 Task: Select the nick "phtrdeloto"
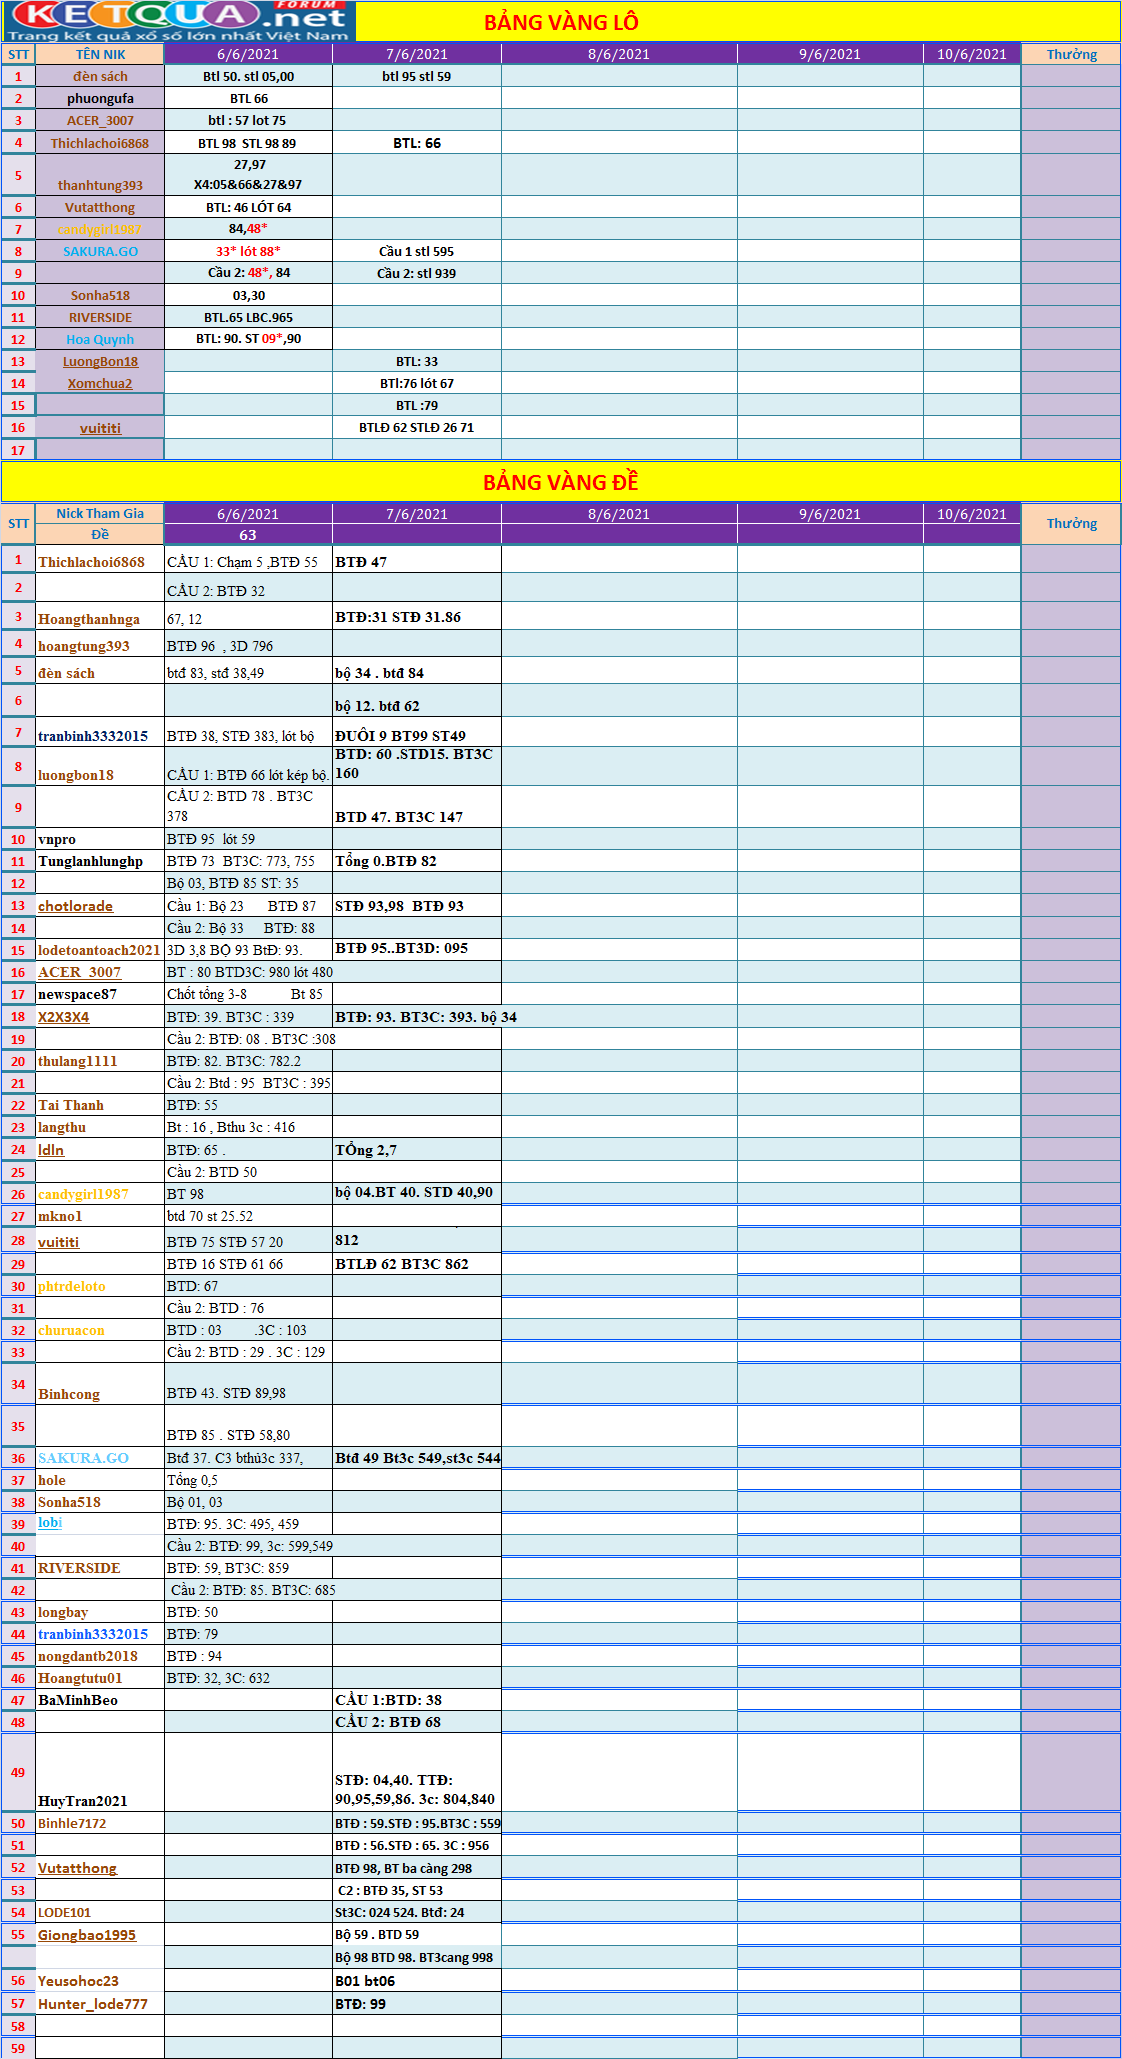tap(72, 1286)
